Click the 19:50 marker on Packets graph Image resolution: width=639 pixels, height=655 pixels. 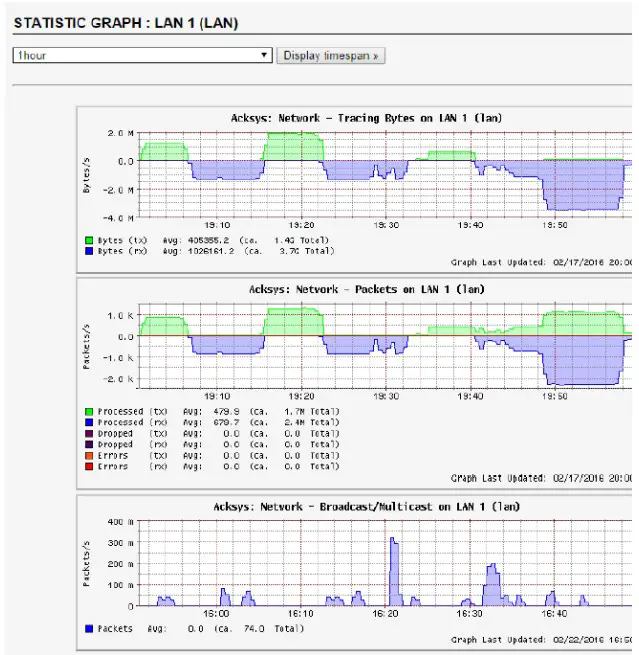pos(555,396)
